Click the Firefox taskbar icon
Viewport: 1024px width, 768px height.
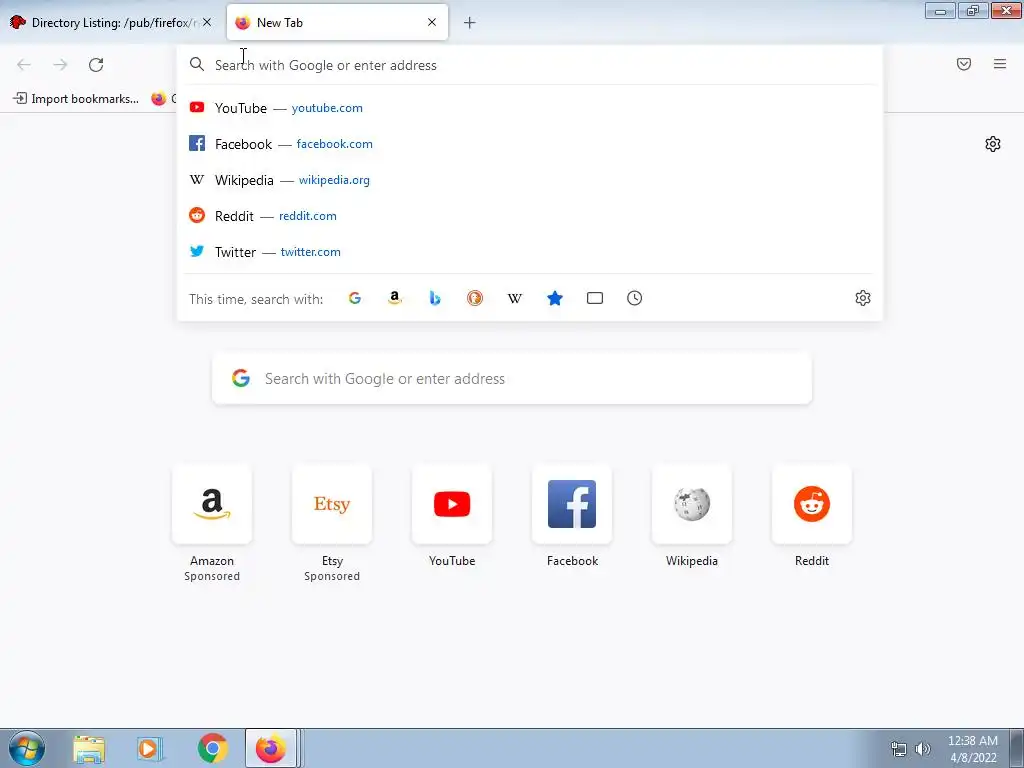tap(270, 748)
